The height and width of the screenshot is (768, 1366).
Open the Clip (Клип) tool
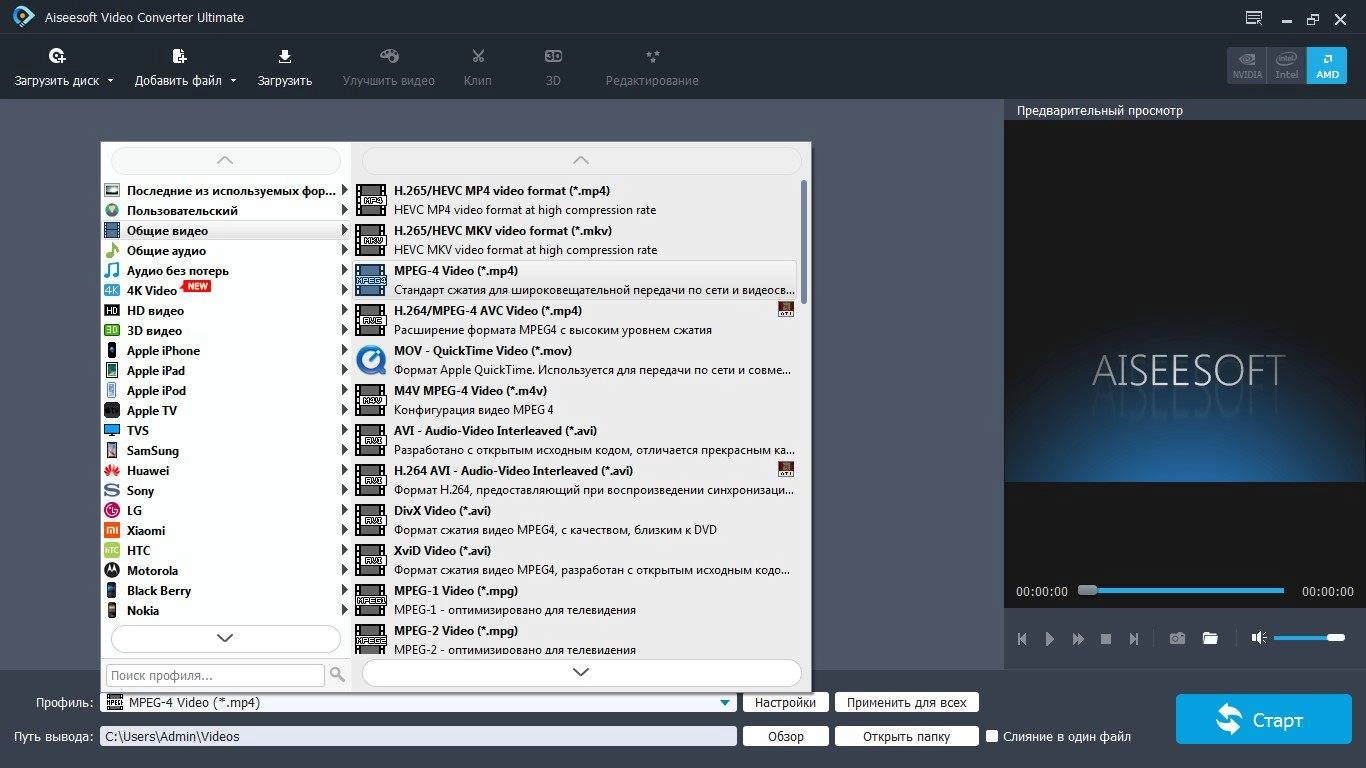coord(478,67)
